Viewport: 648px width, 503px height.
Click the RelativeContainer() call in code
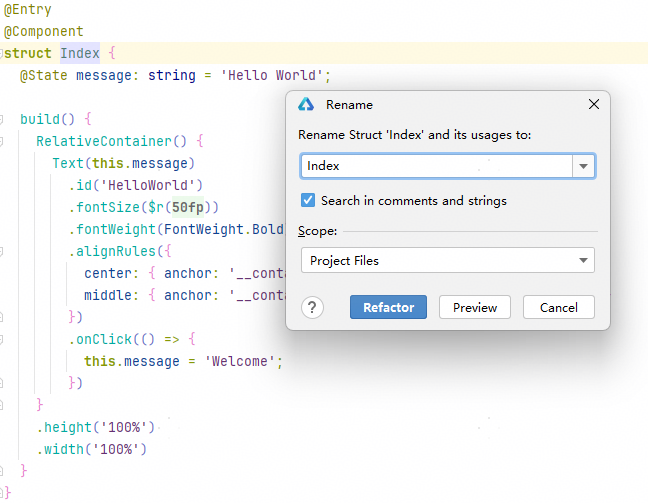[111, 141]
